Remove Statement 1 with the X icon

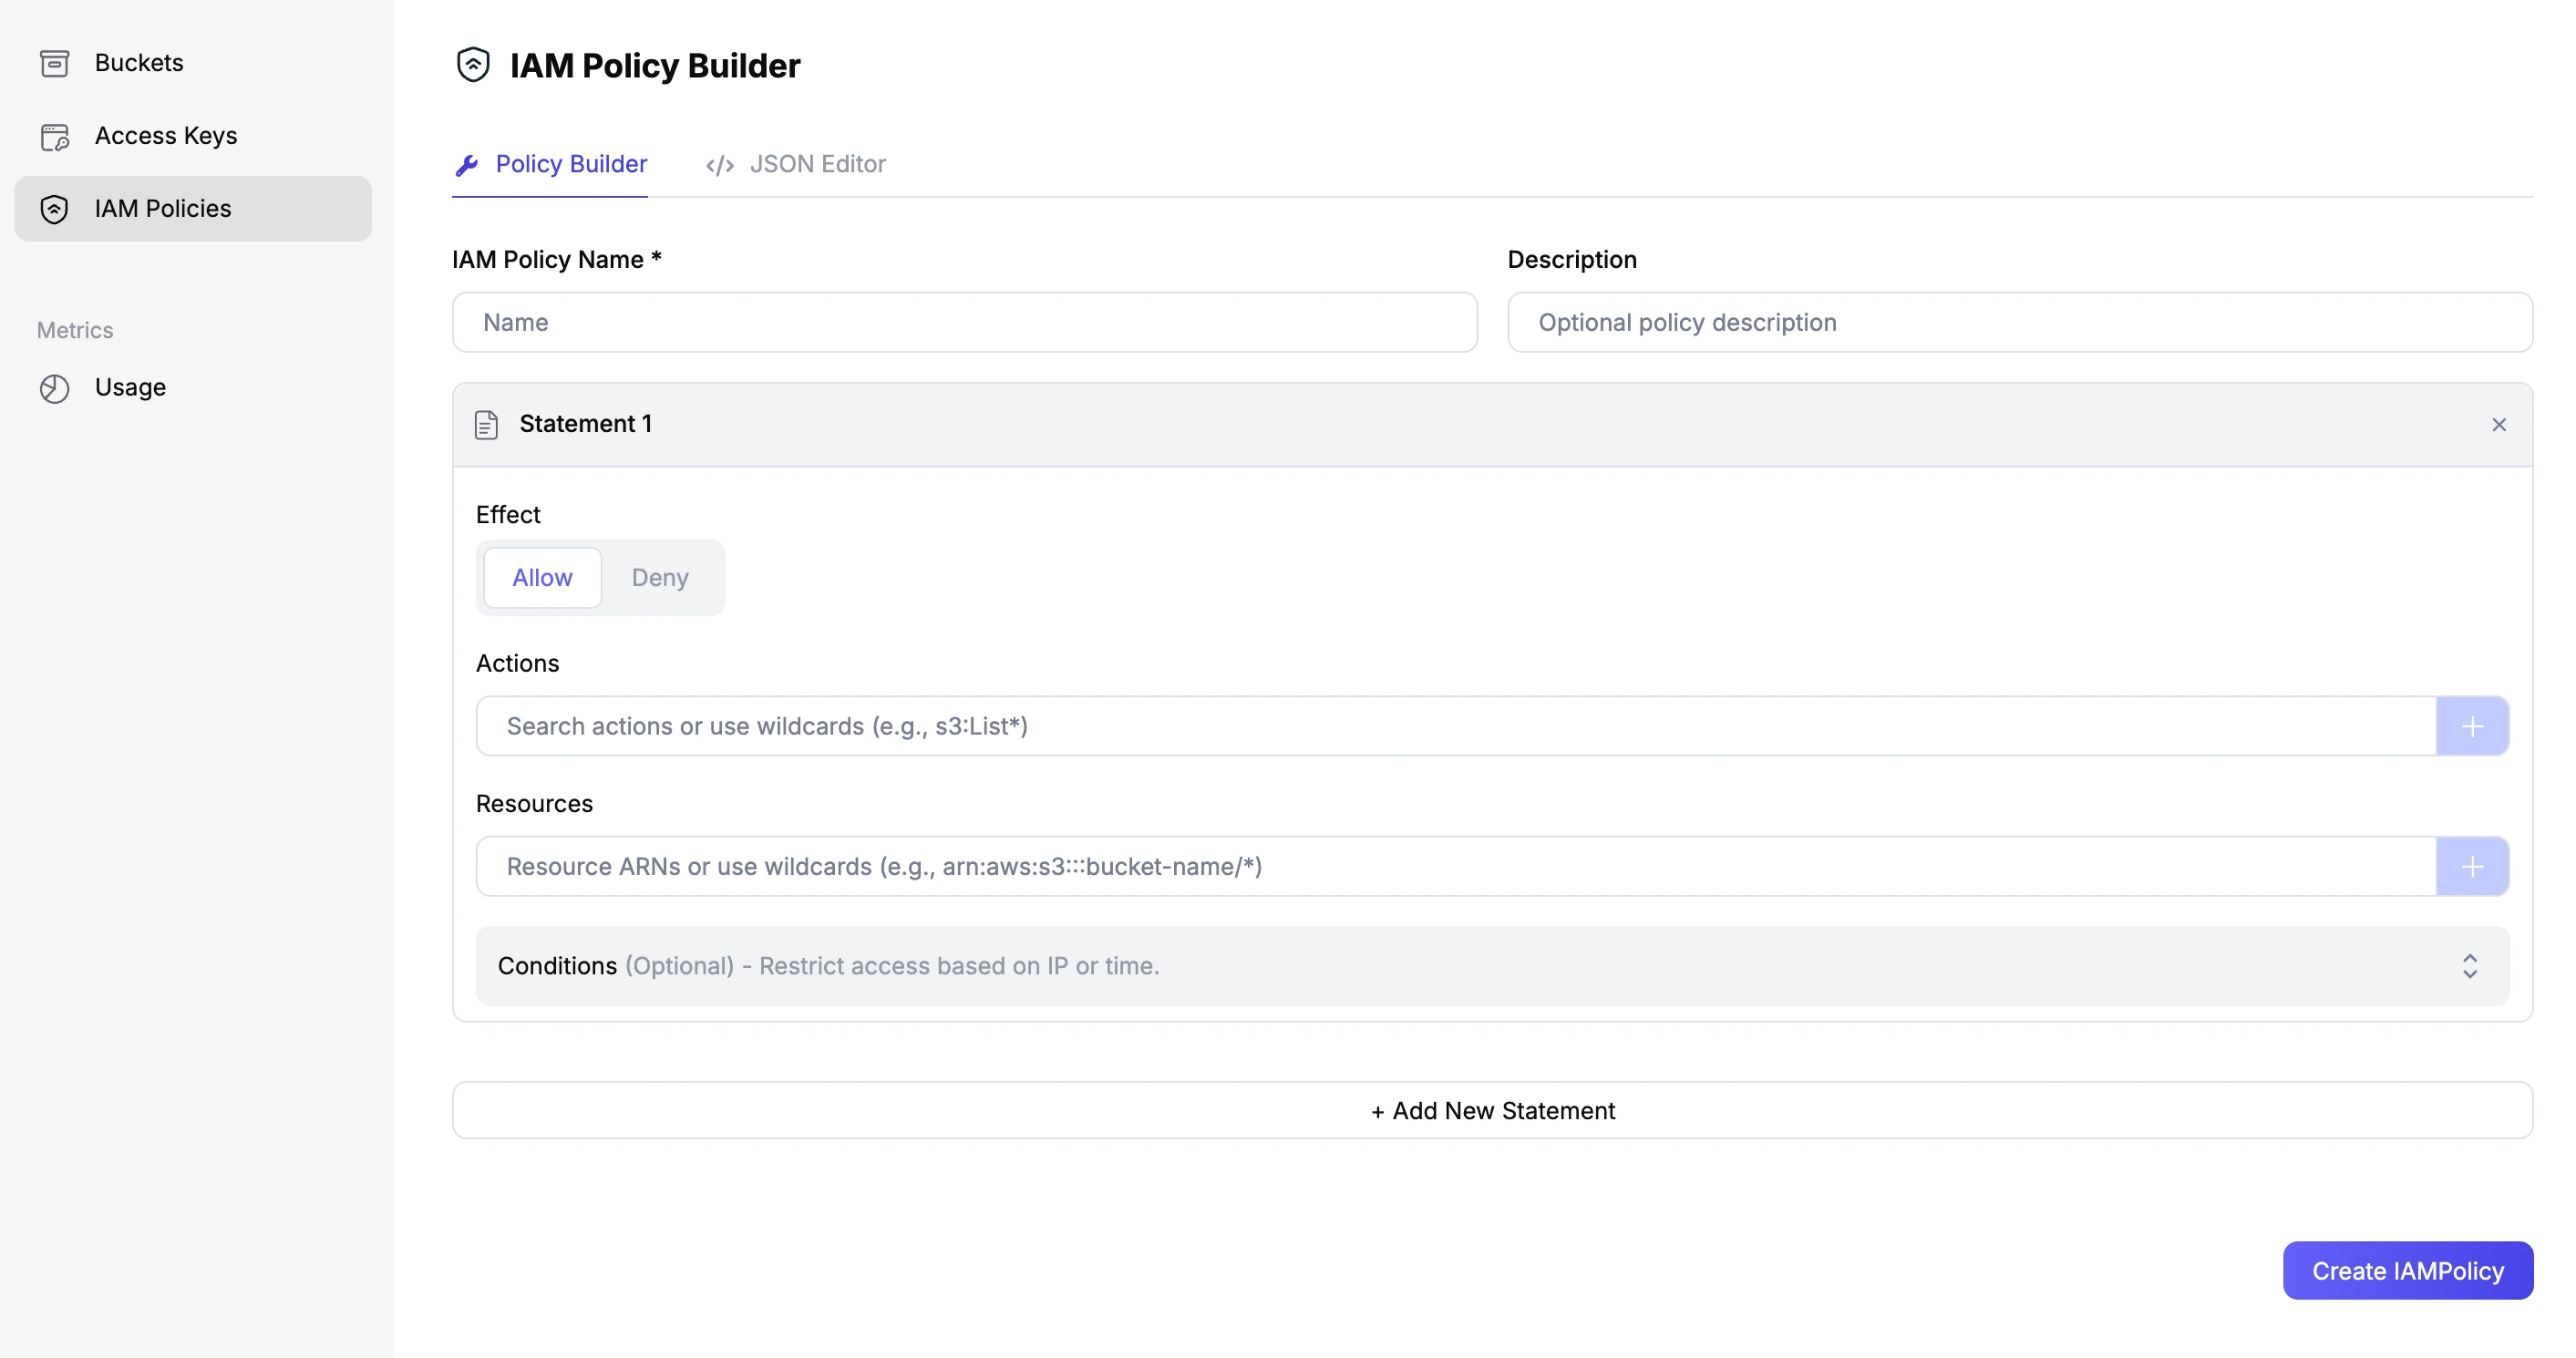tap(2498, 425)
